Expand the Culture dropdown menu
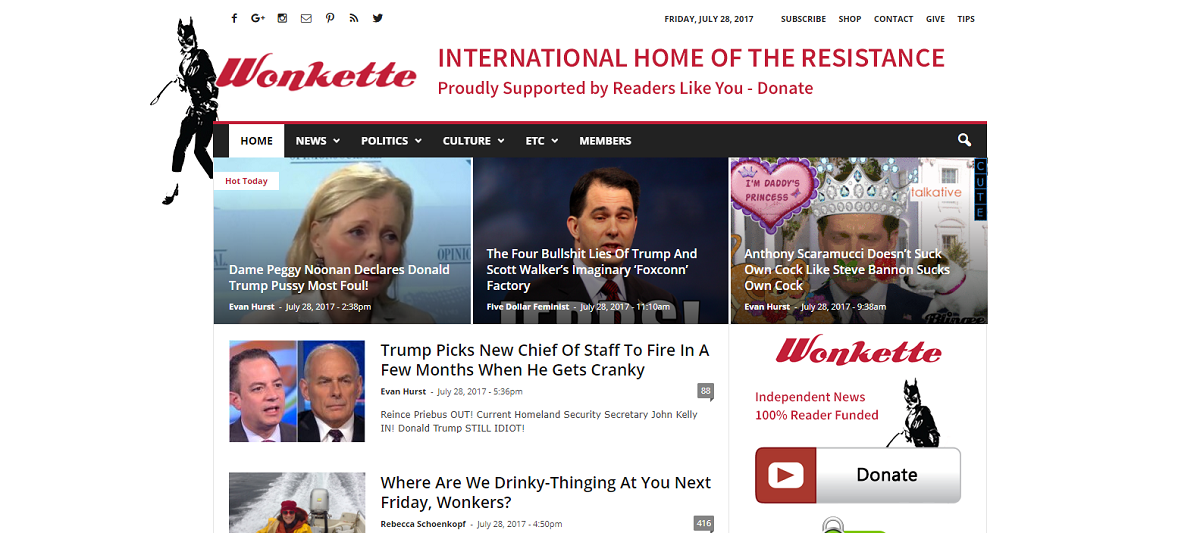This screenshot has height=533, width=1200. (x=473, y=141)
